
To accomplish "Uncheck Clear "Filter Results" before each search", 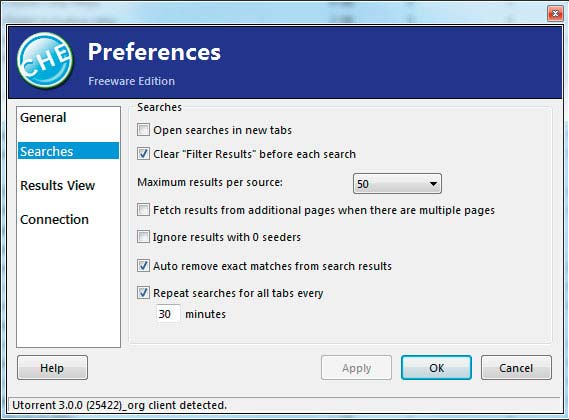I will 143,154.
